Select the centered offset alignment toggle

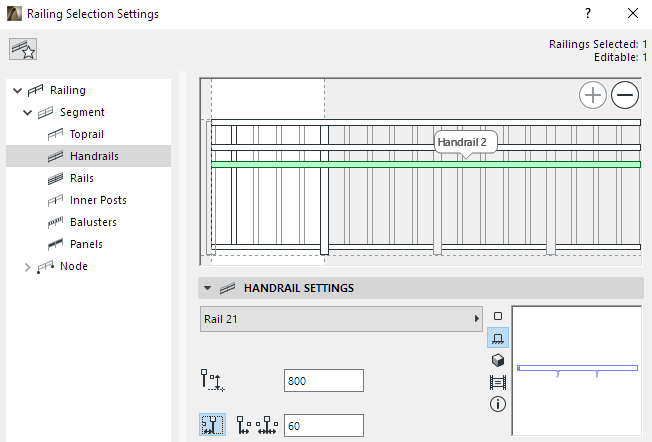pyautogui.click(x=212, y=425)
